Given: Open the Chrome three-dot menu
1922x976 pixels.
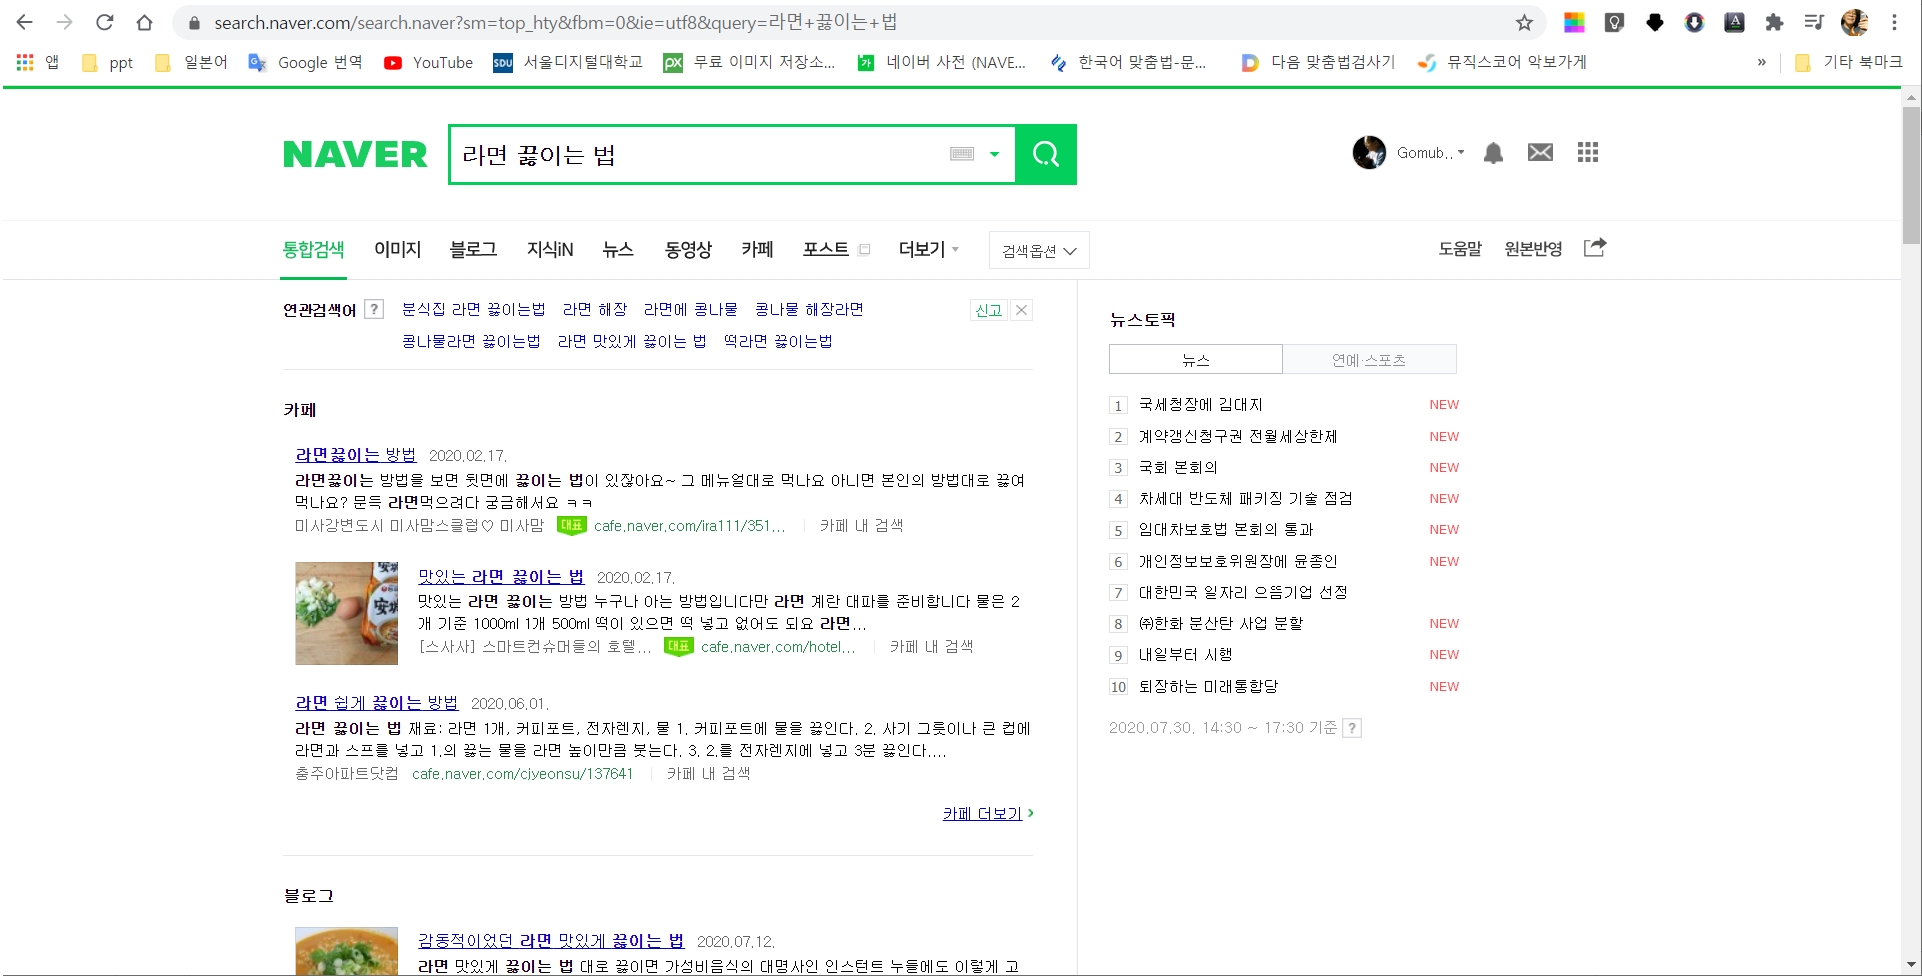Looking at the screenshot, I should [1894, 22].
